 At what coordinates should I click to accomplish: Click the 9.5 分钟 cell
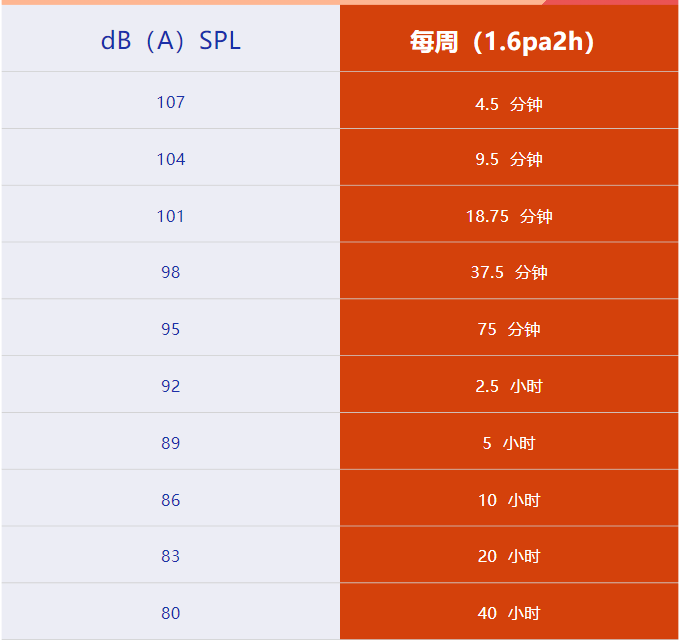(509, 159)
